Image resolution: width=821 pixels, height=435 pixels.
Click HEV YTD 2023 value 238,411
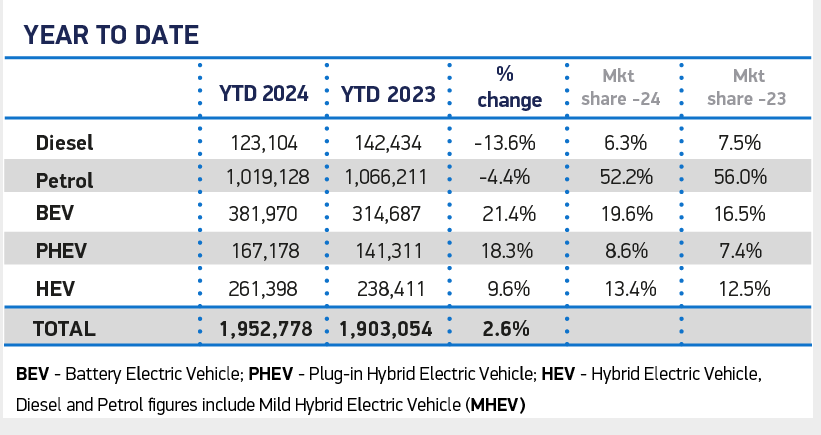[391, 289]
